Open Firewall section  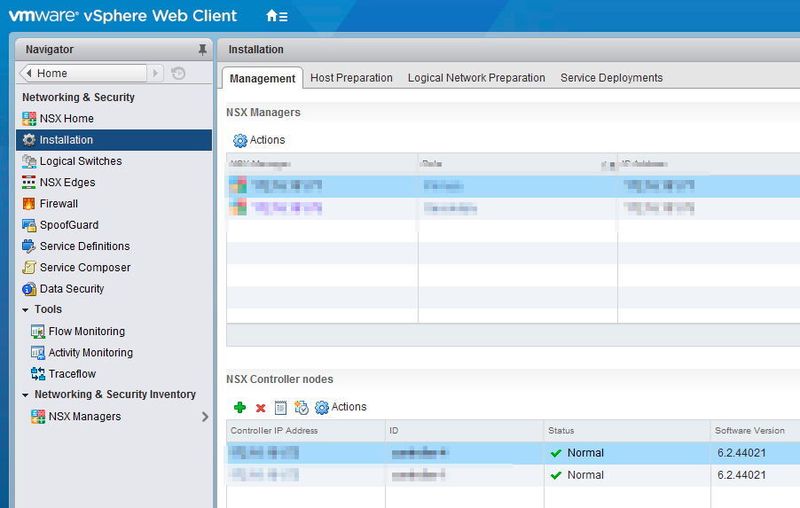tap(59, 204)
